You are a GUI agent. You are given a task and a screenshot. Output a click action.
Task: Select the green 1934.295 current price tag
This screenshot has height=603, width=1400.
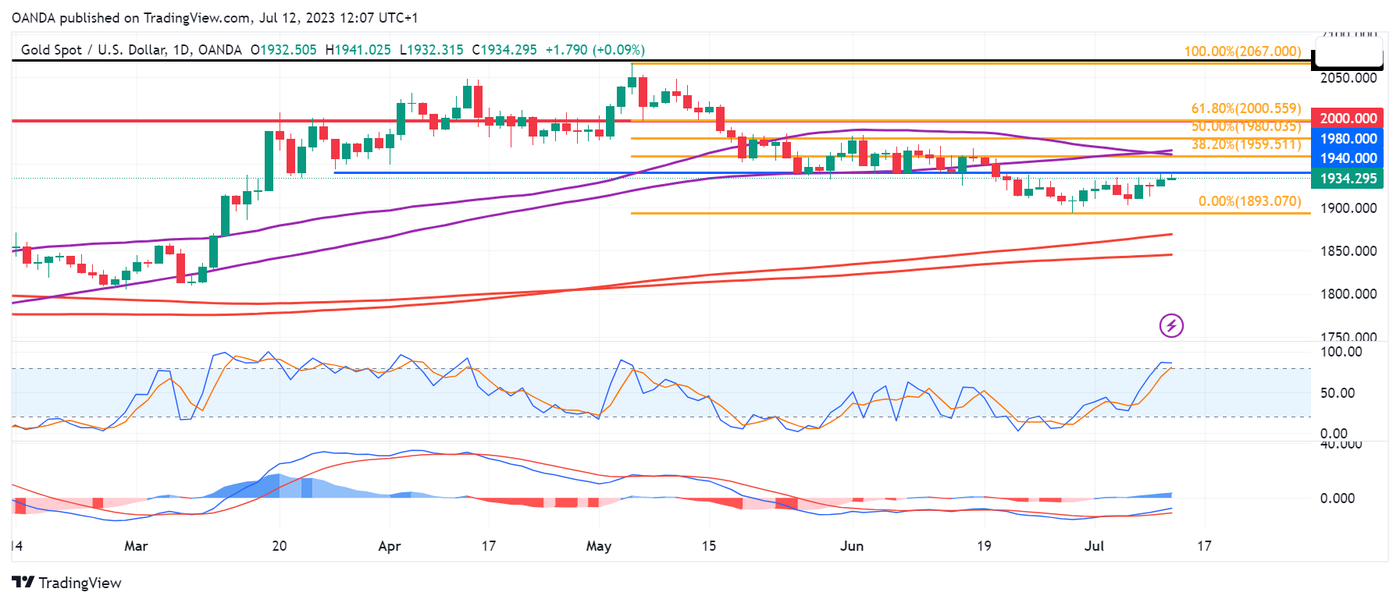click(1350, 178)
